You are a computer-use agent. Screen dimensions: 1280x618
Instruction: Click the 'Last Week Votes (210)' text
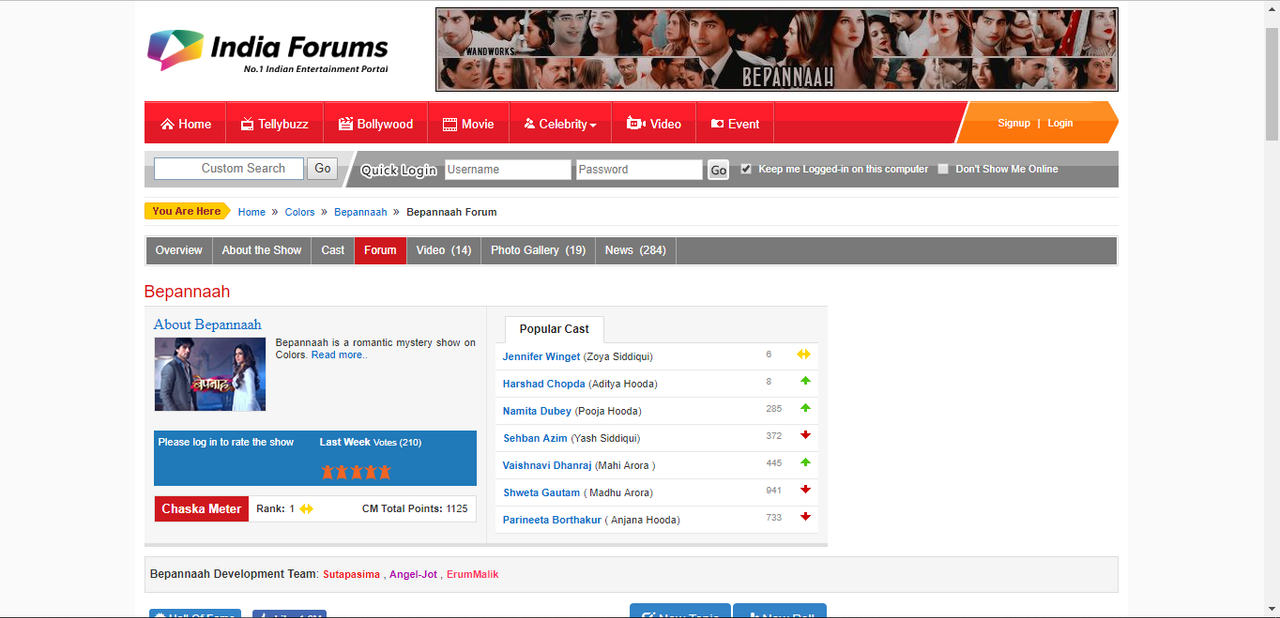pyautogui.click(x=370, y=442)
